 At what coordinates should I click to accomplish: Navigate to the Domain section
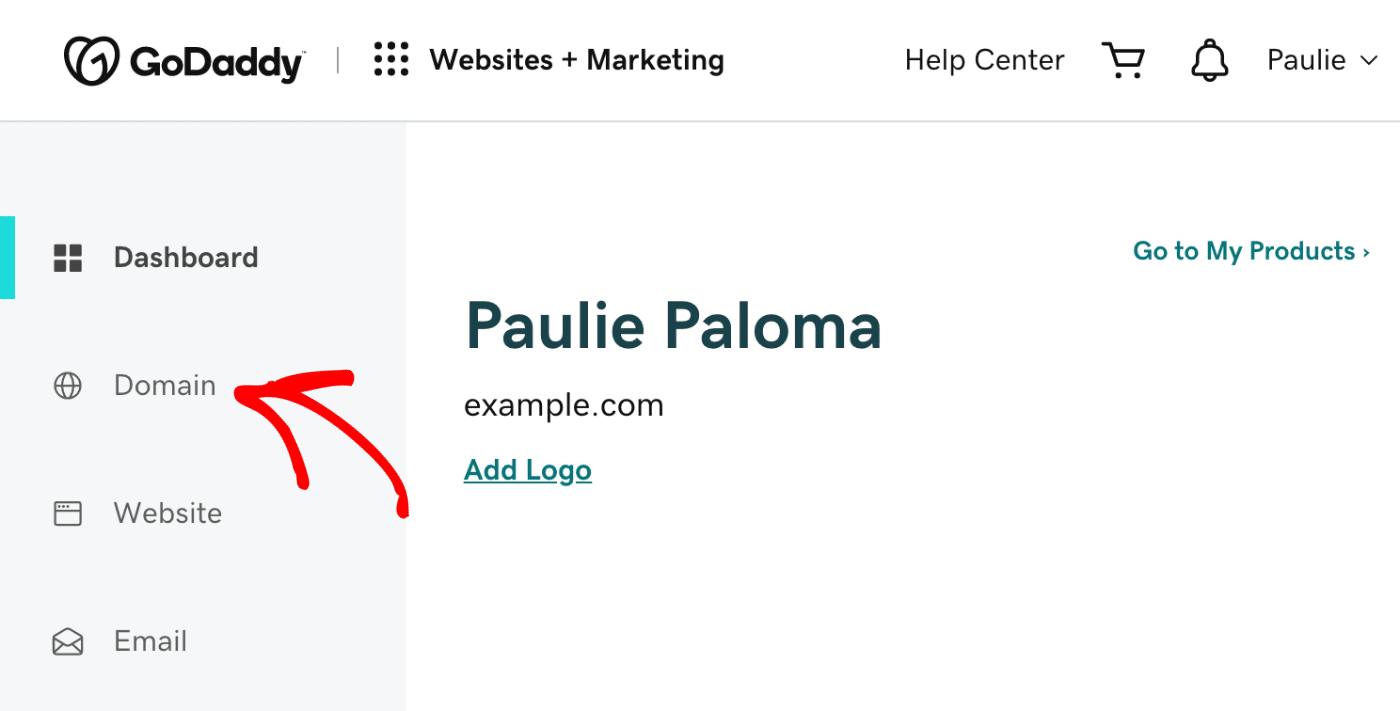click(164, 385)
